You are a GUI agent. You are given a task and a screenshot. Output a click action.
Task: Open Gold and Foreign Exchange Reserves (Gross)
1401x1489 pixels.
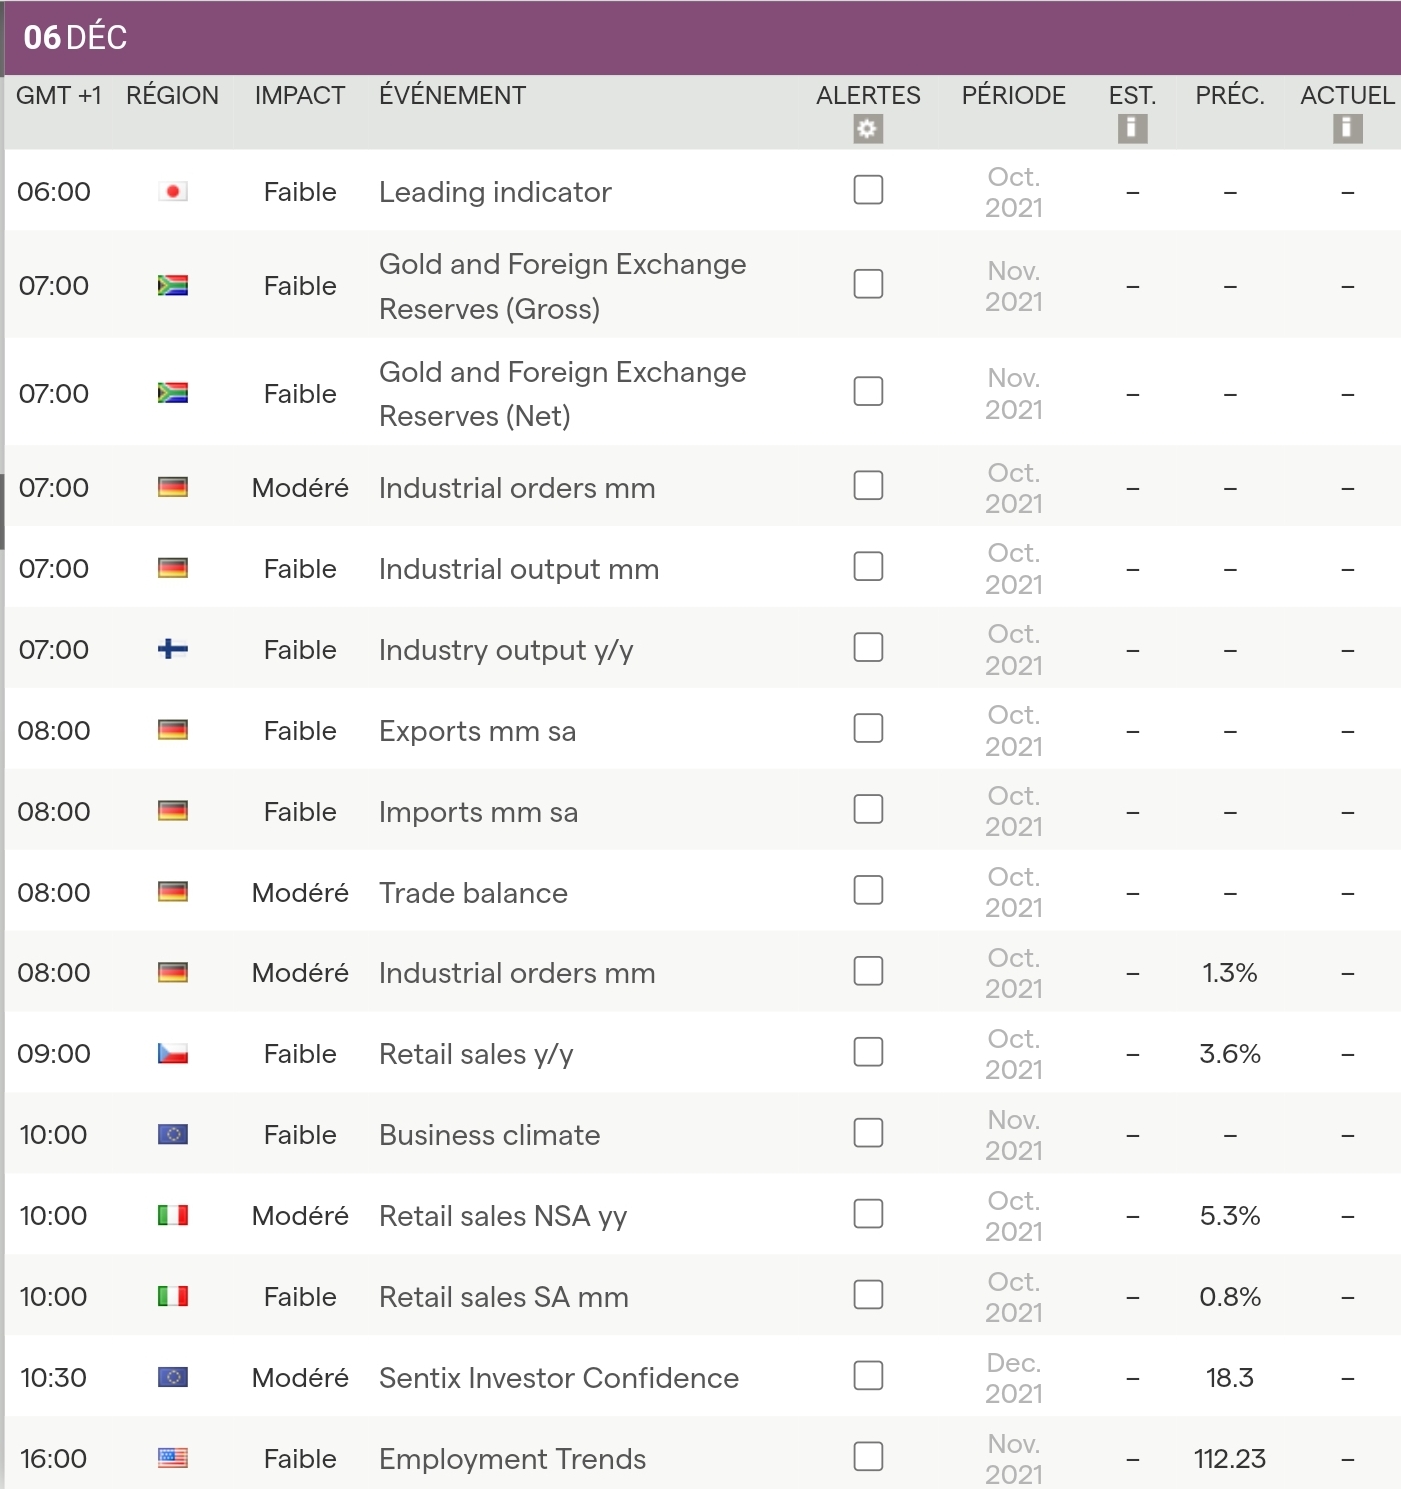tap(562, 286)
